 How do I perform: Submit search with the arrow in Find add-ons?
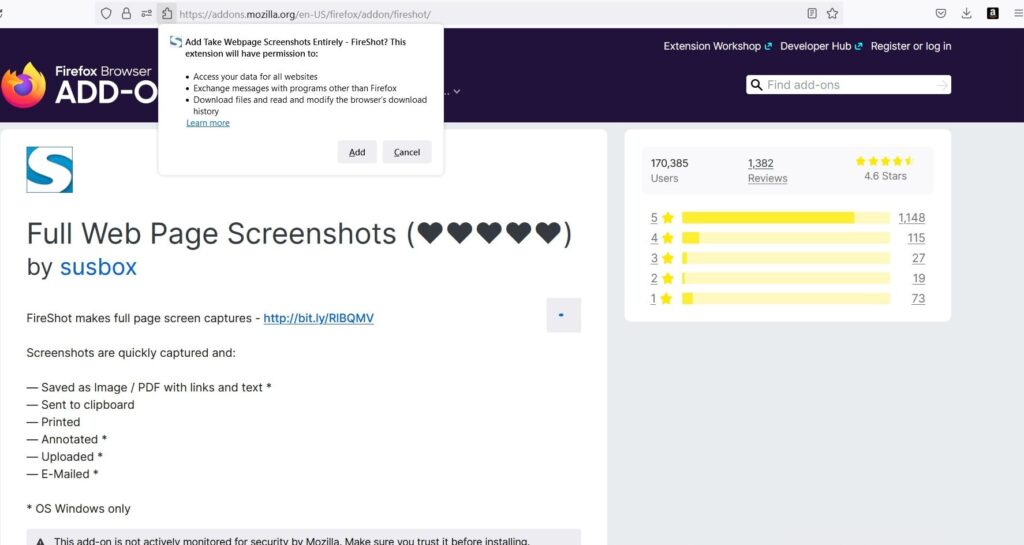942,85
